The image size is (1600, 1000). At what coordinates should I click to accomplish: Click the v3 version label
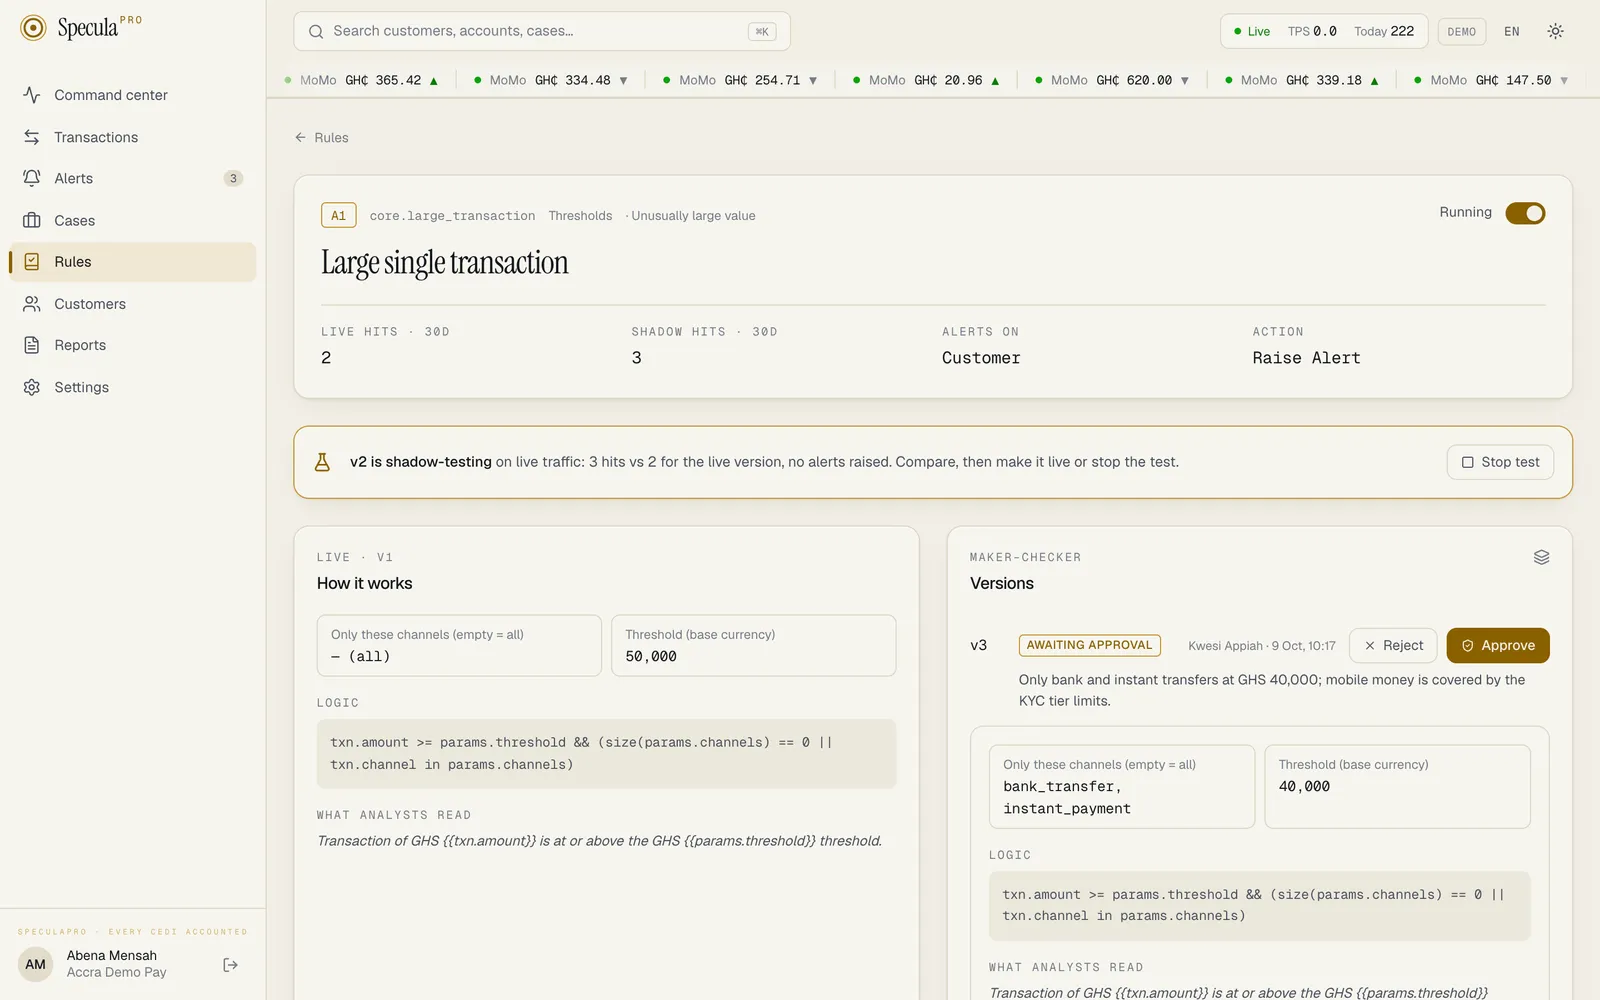[x=979, y=646]
